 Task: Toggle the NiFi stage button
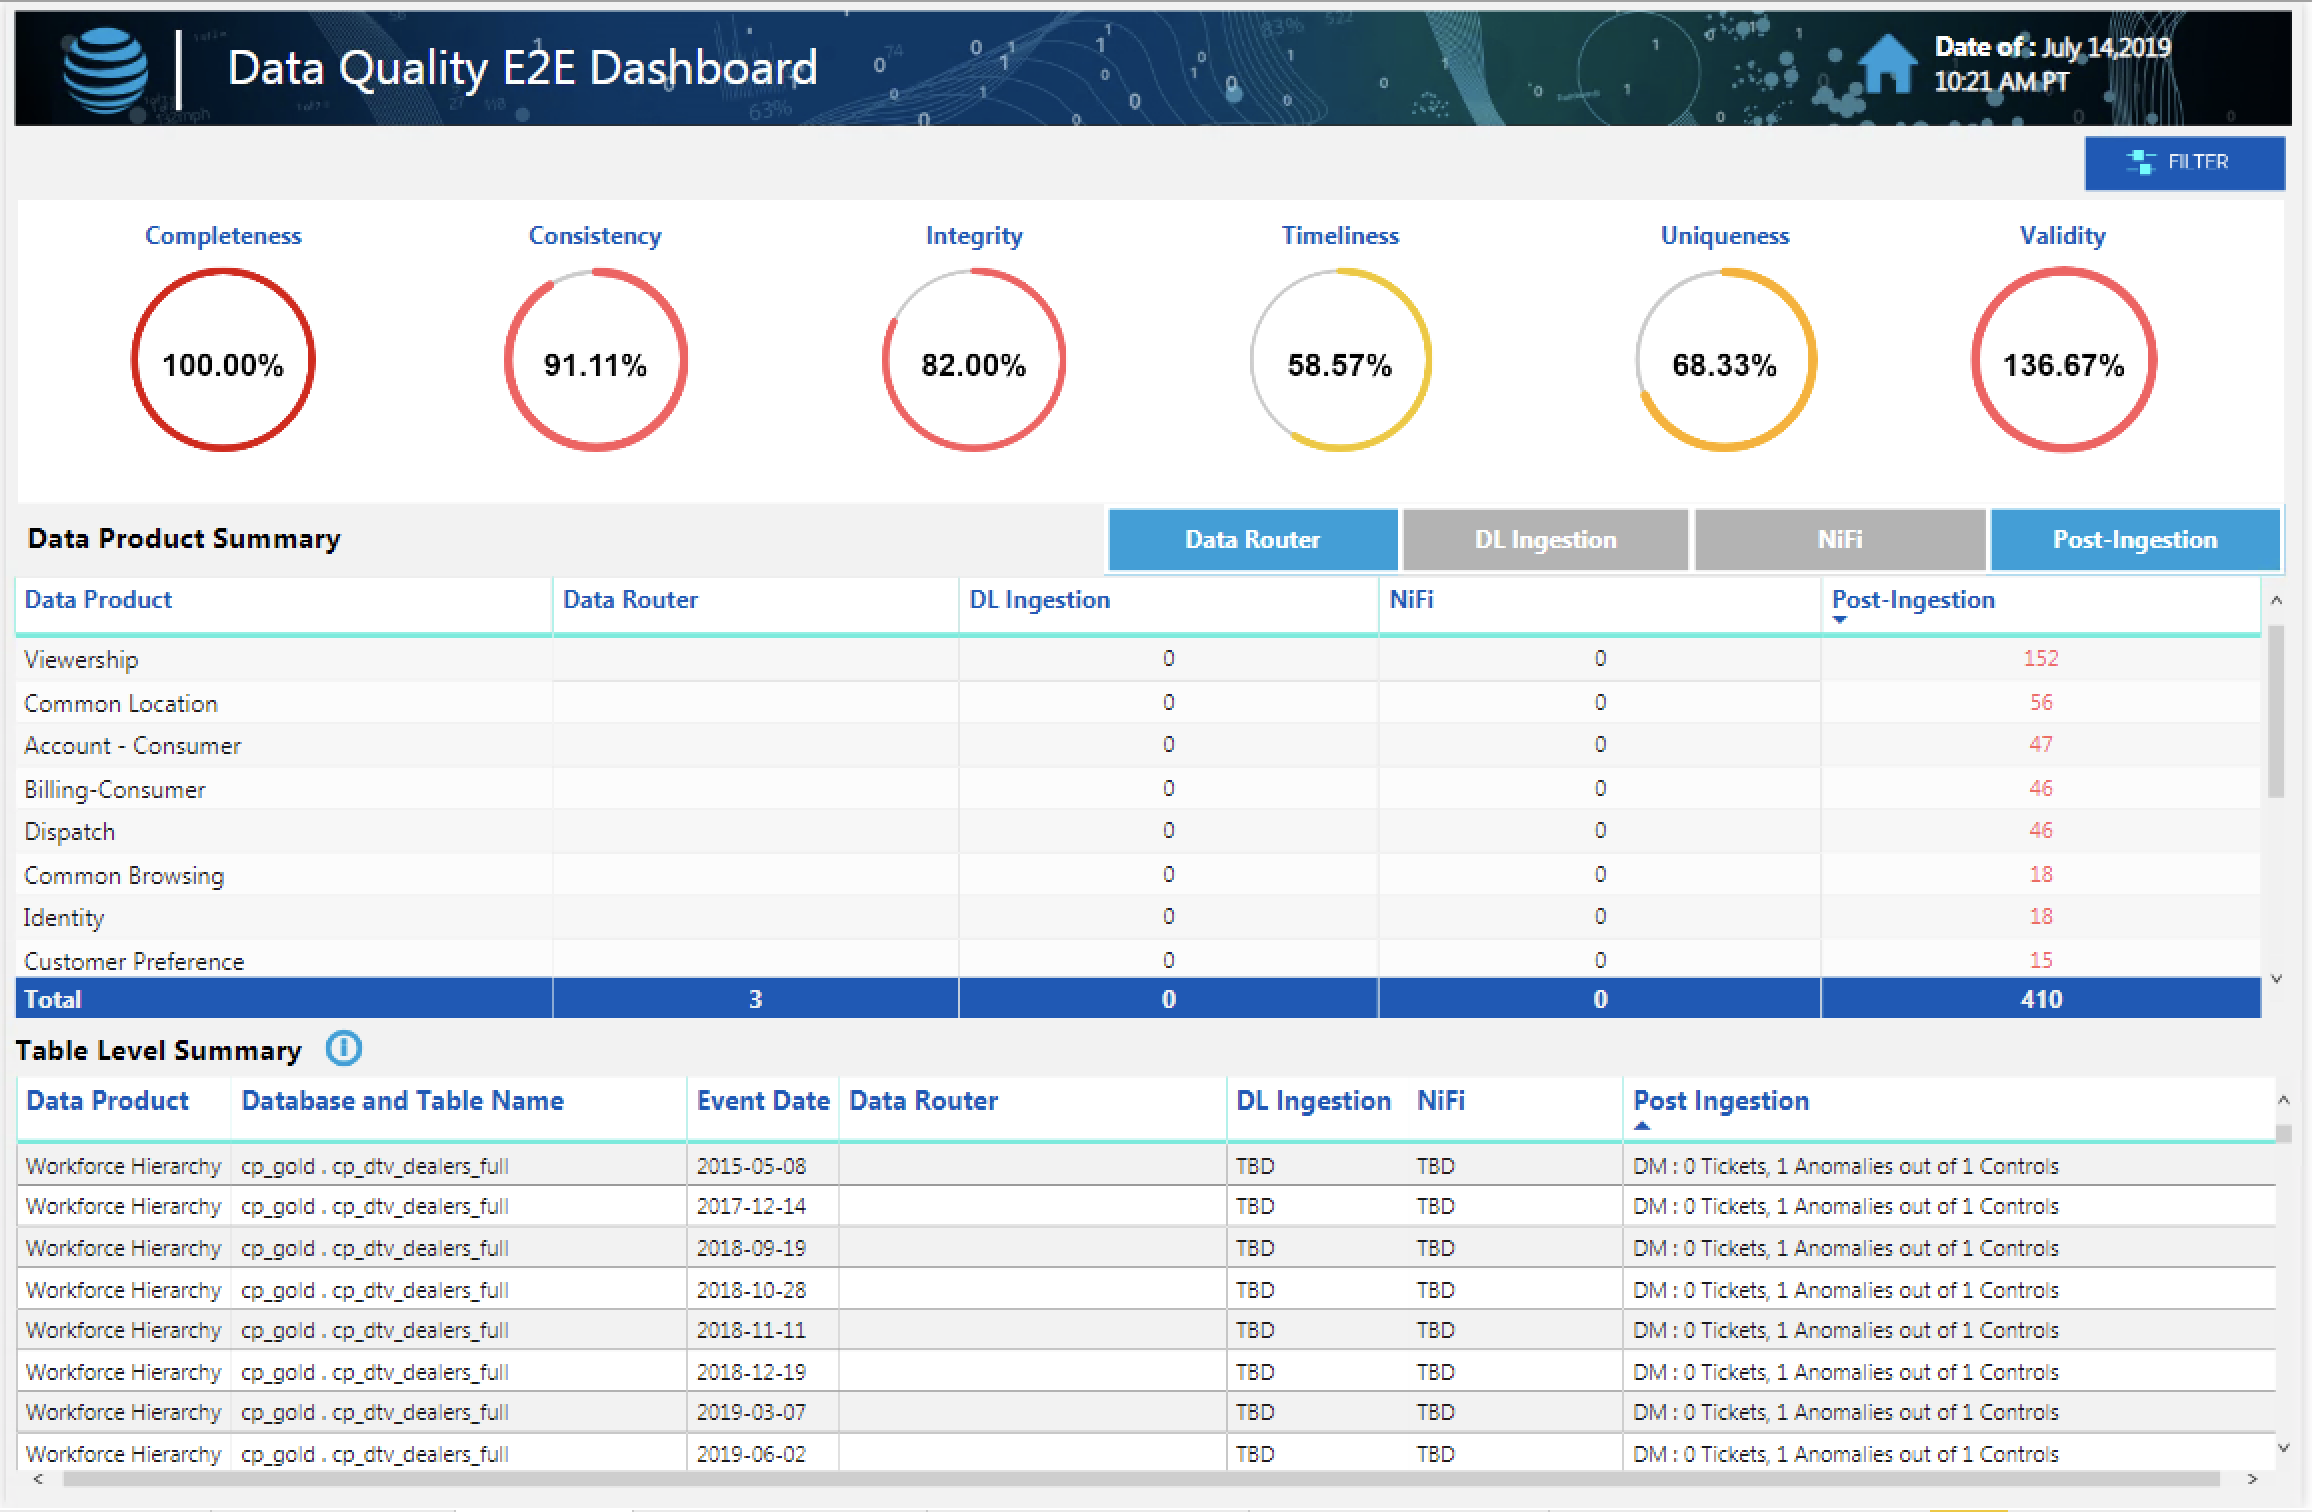pyautogui.click(x=1839, y=540)
